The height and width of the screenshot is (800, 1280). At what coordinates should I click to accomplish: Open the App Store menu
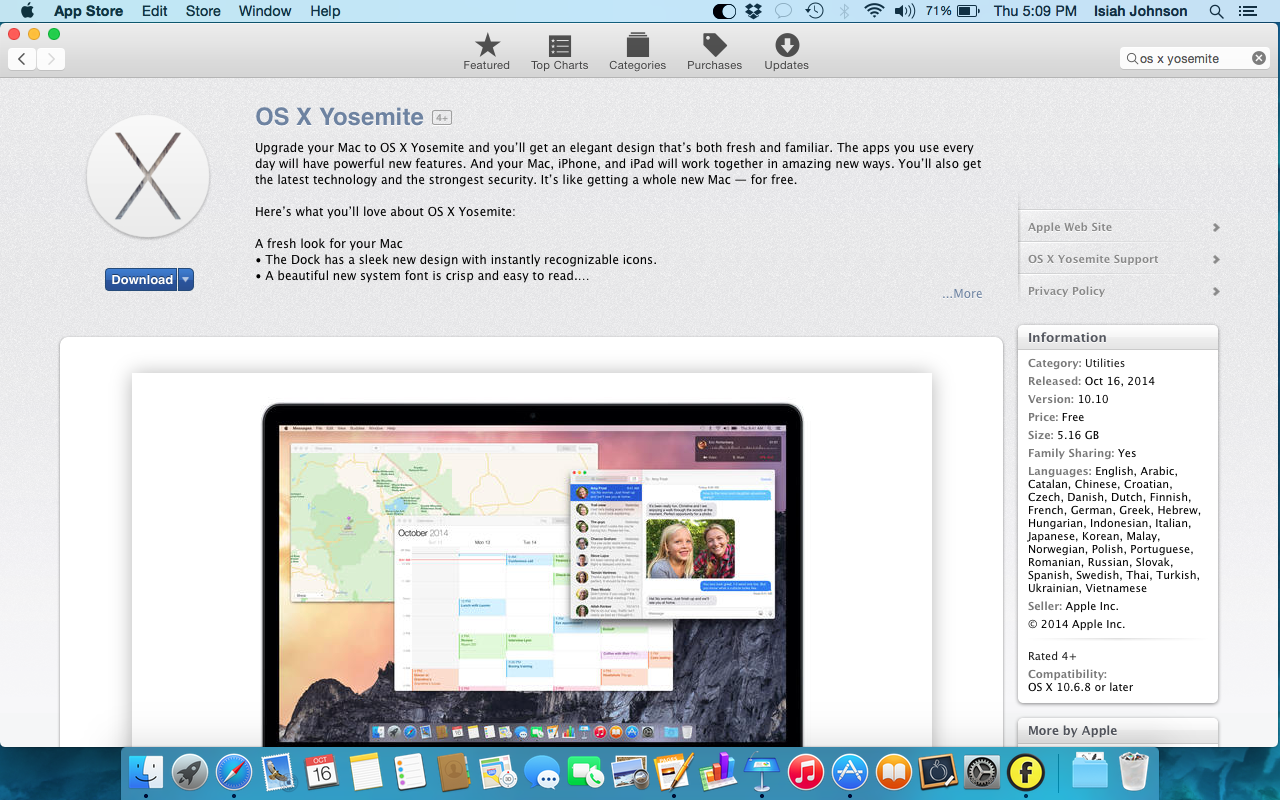click(x=88, y=11)
